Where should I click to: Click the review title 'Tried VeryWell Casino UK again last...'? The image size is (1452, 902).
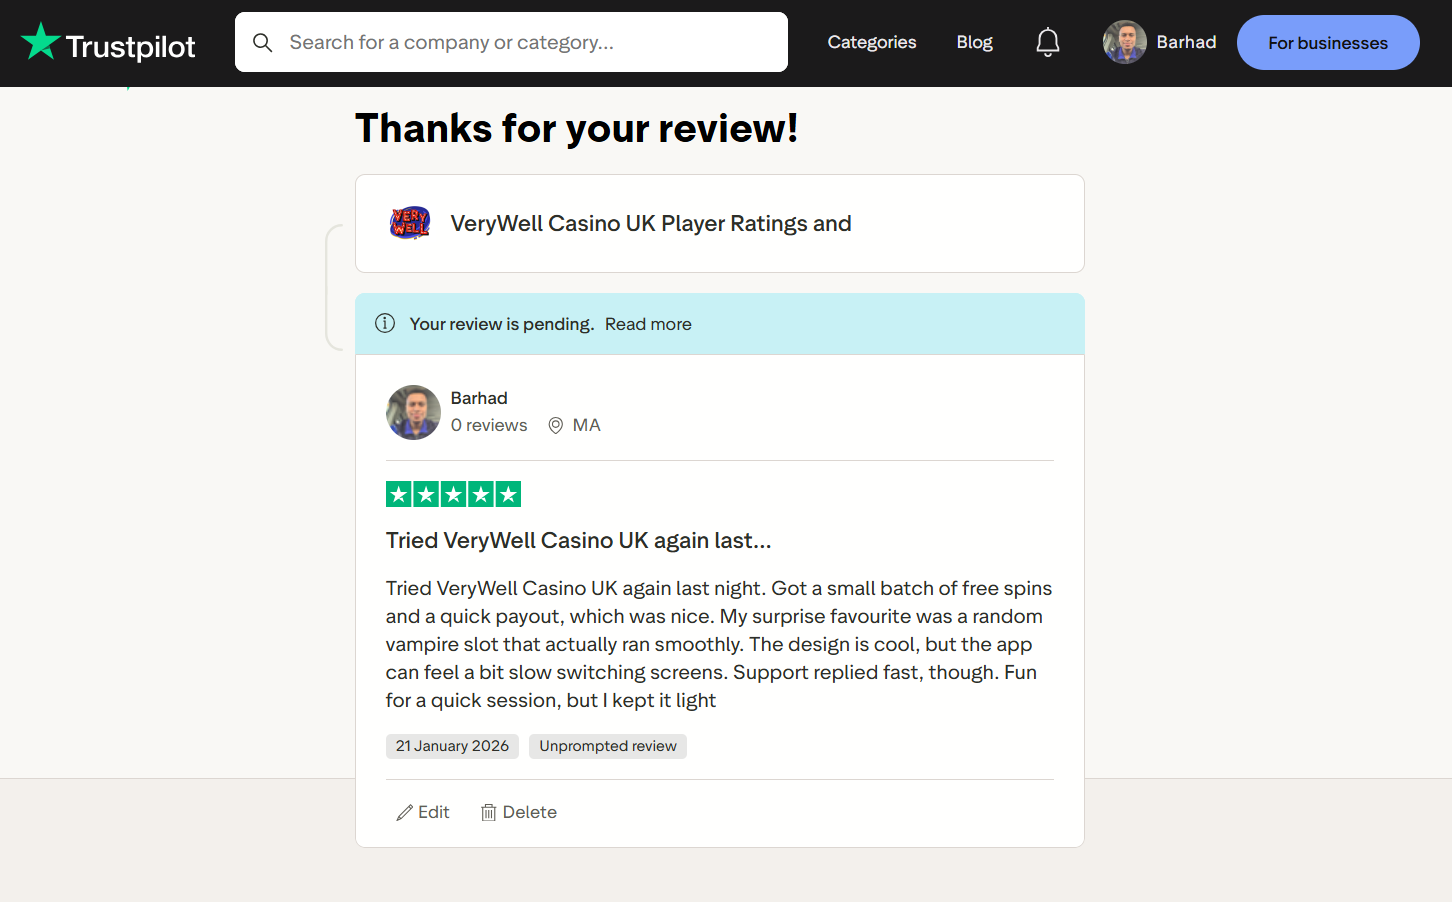(x=579, y=540)
